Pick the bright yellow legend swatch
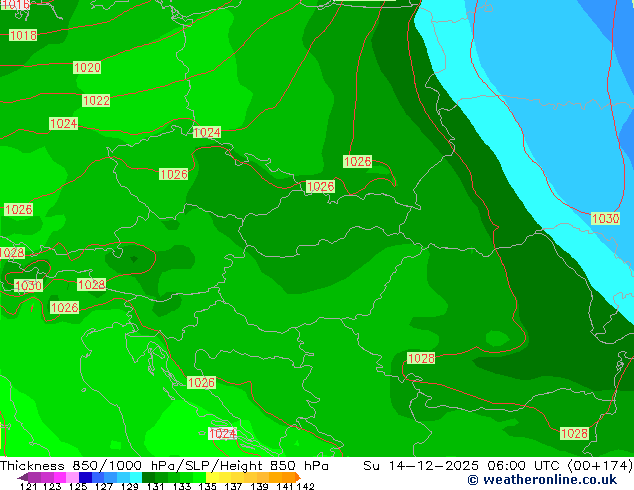Viewport: 634px width, 490px height. pyautogui.click(x=212, y=477)
